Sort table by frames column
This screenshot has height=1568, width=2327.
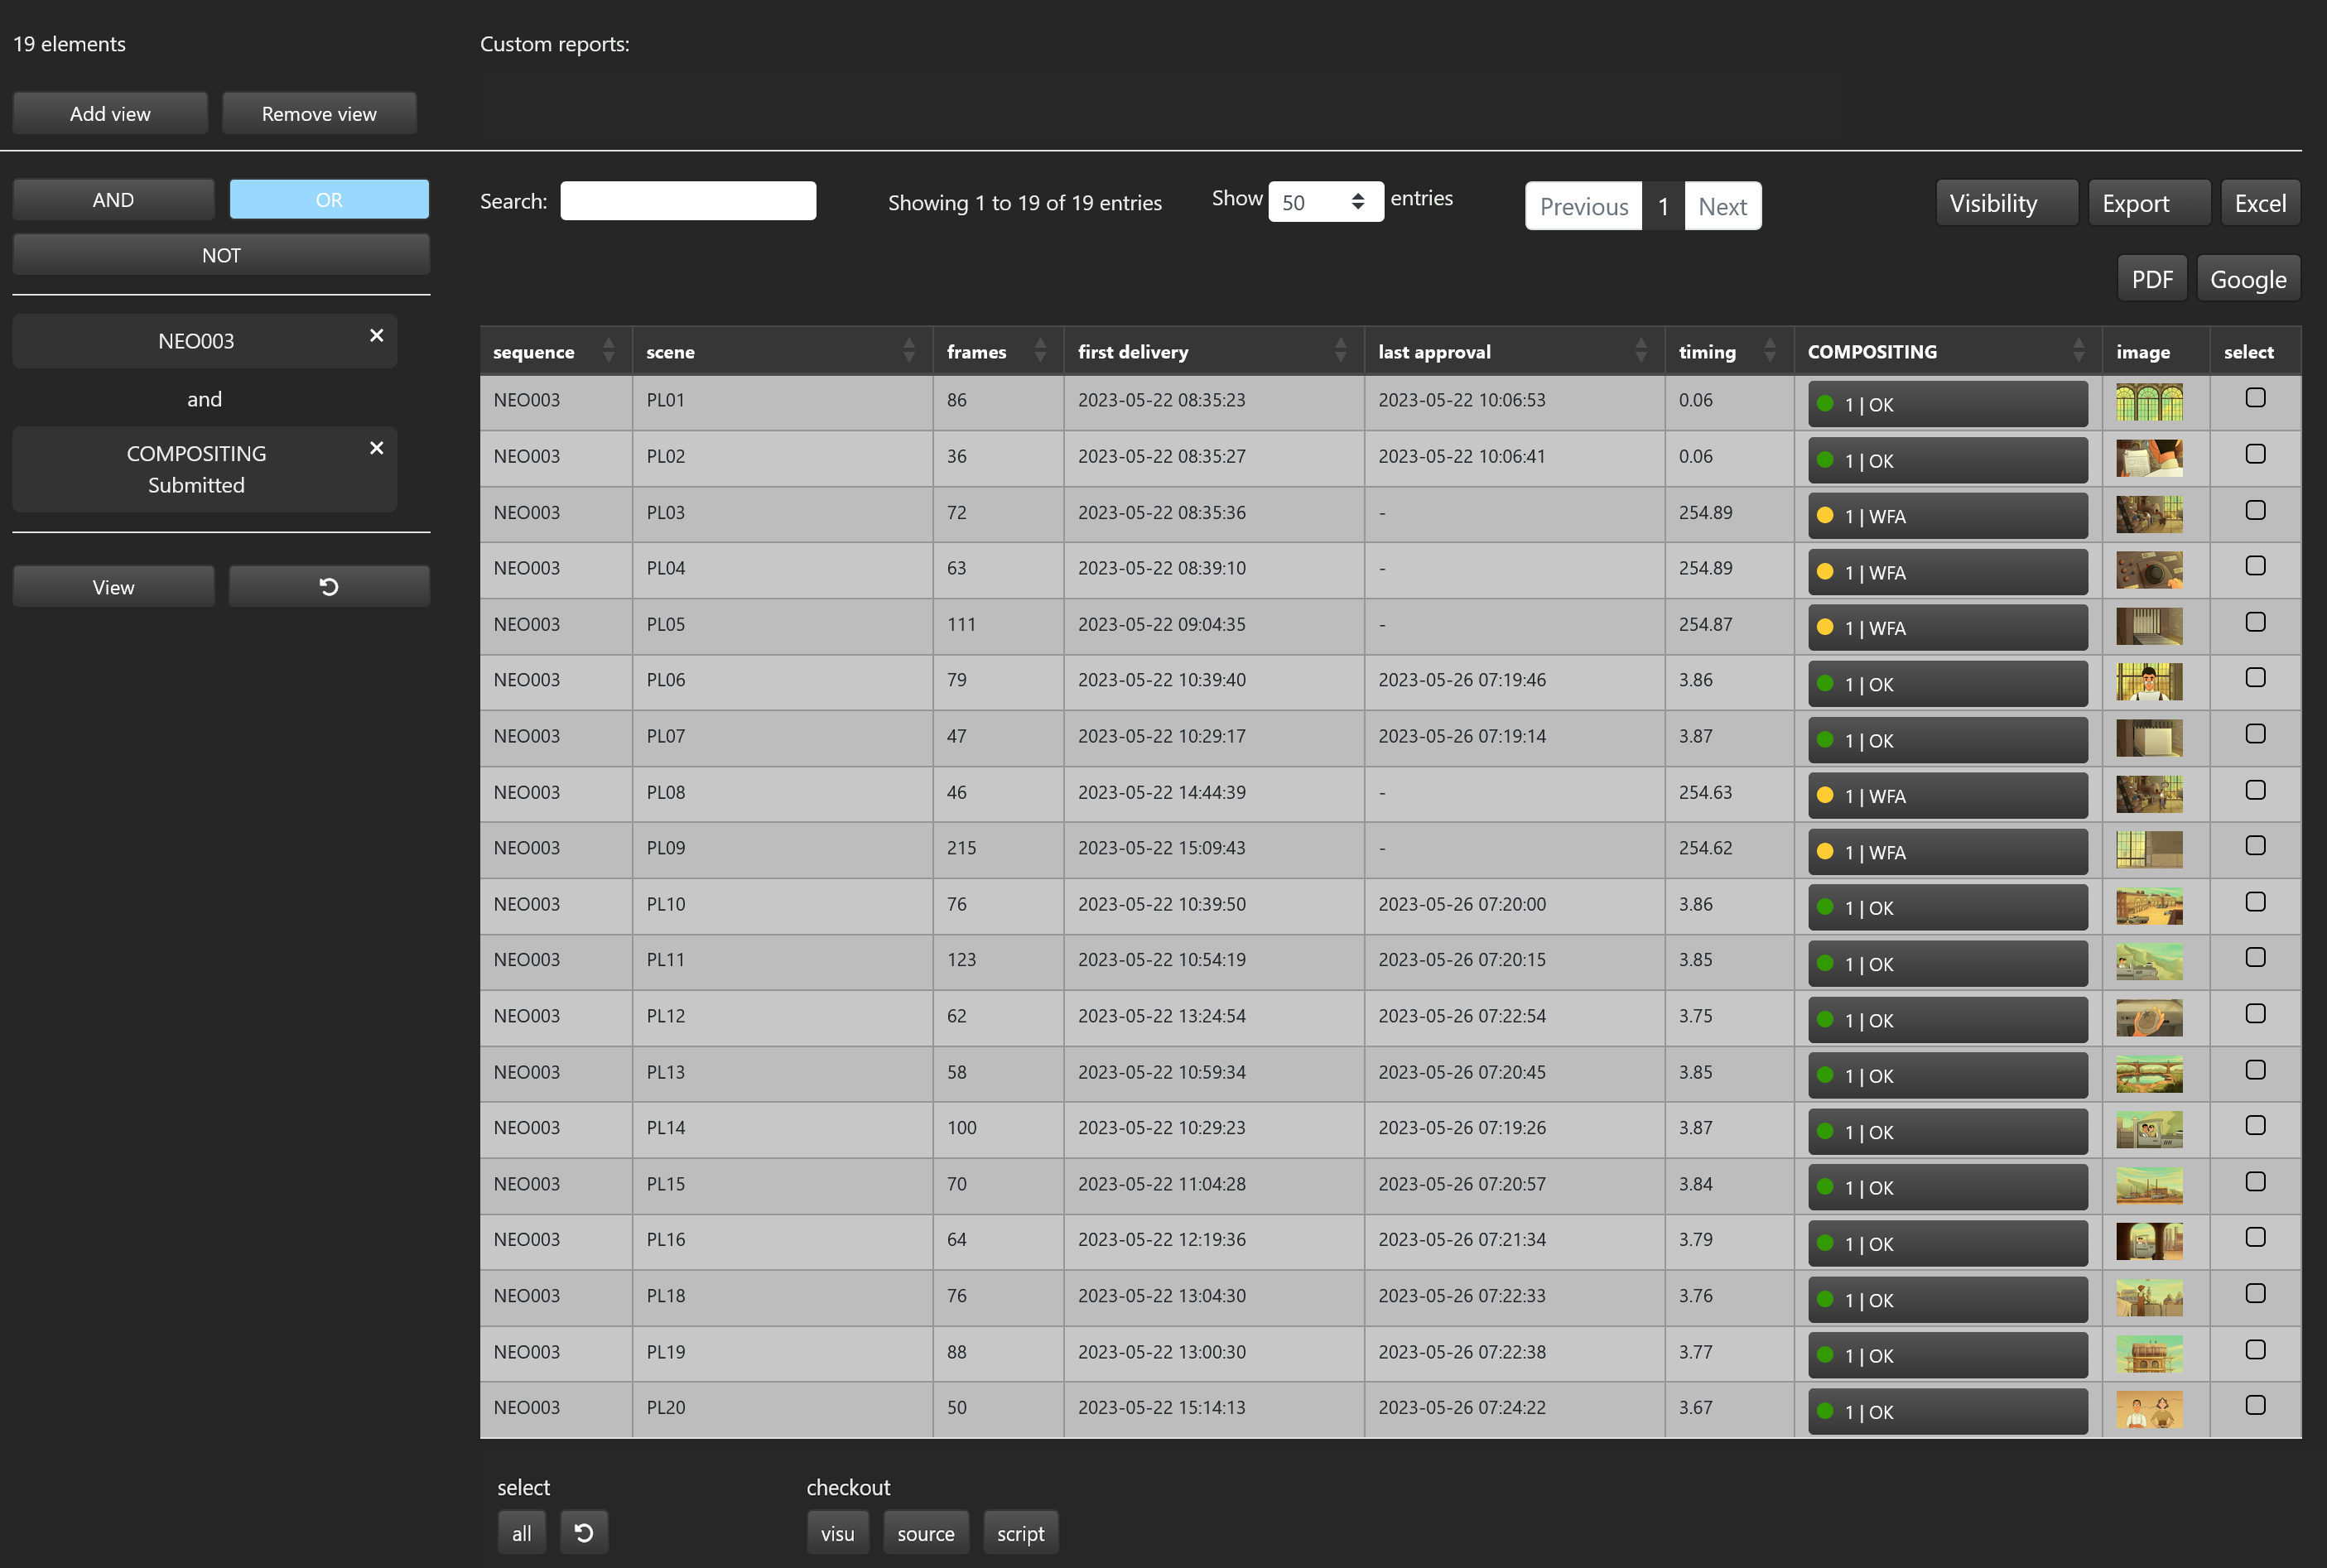1039,351
